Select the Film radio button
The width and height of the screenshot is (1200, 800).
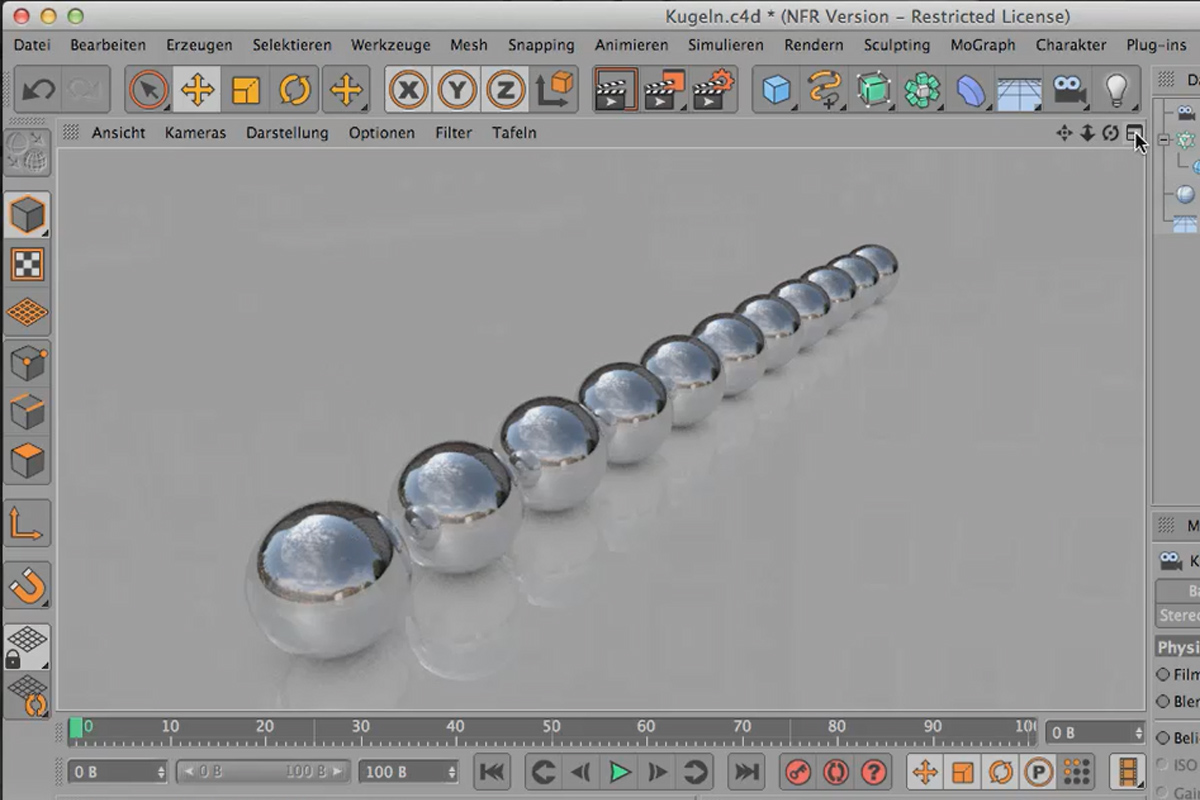pos(1163,674)
